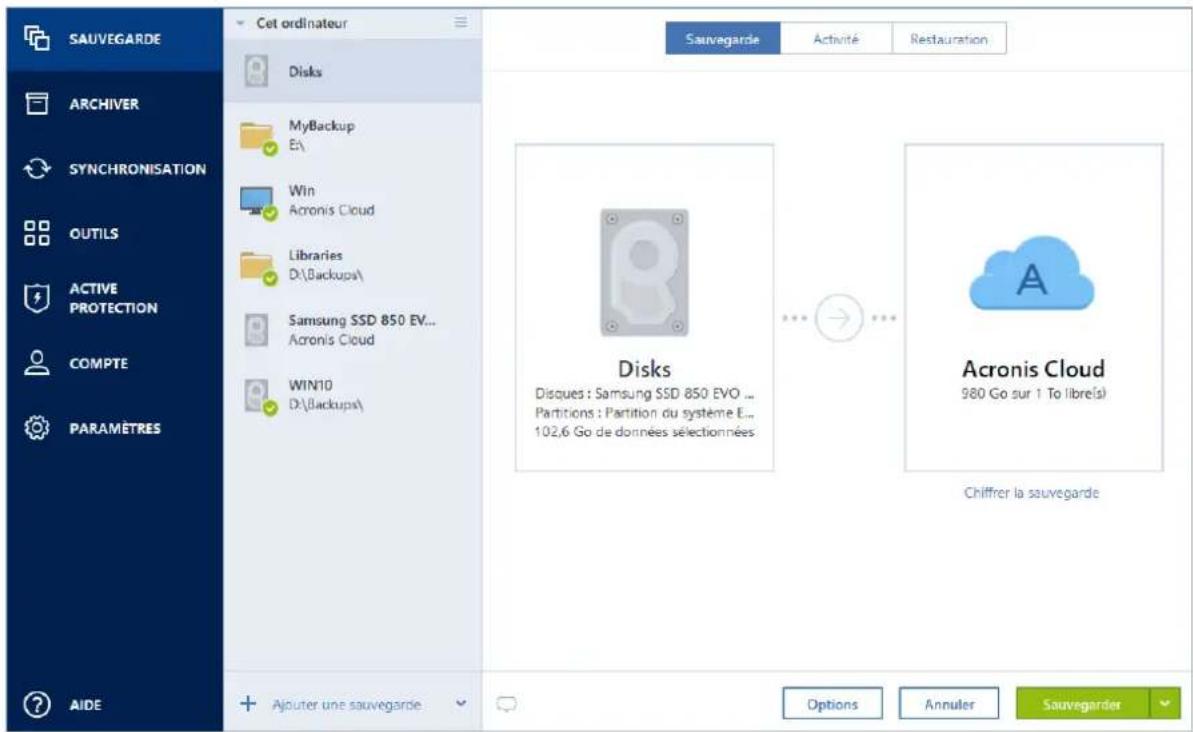This screenshot has width=1193, height=732.
Task: Expand the Ajouter une sauvegarde dropdown arrow
Action: click(460, 704)
